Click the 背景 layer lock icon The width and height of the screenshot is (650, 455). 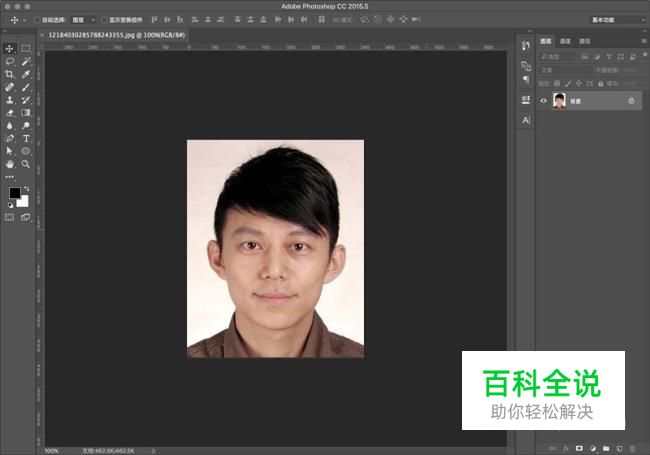pos(631,101)
